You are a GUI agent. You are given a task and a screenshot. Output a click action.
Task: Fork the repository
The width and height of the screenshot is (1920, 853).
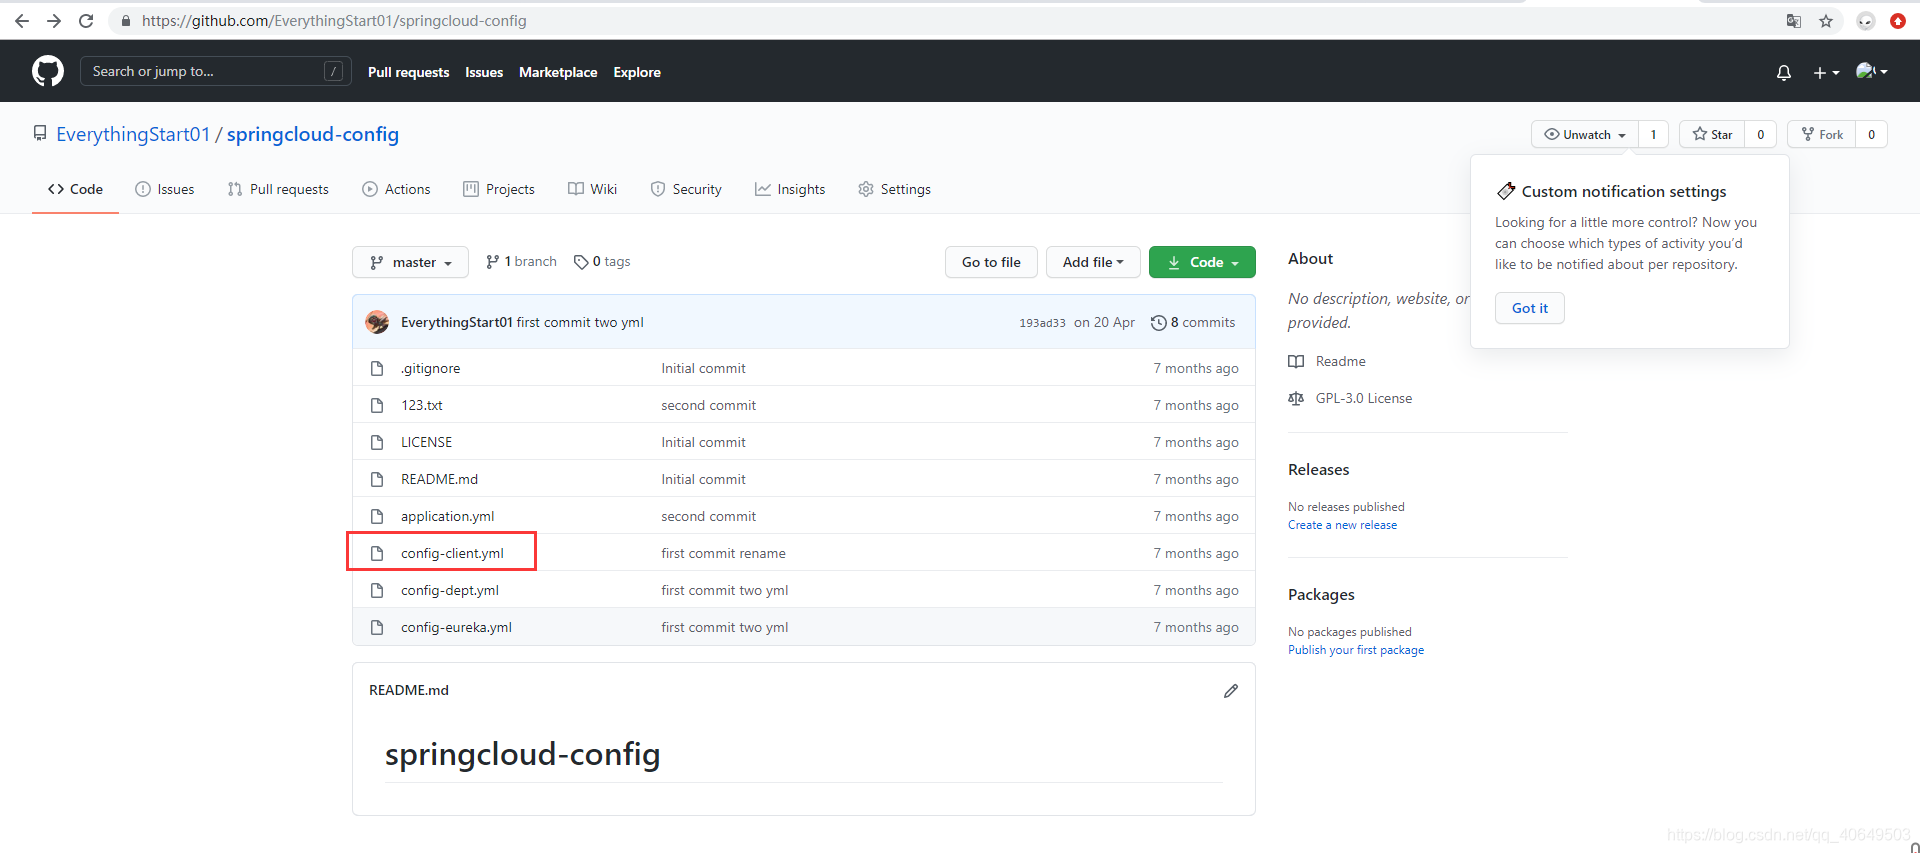point(1822,134)
